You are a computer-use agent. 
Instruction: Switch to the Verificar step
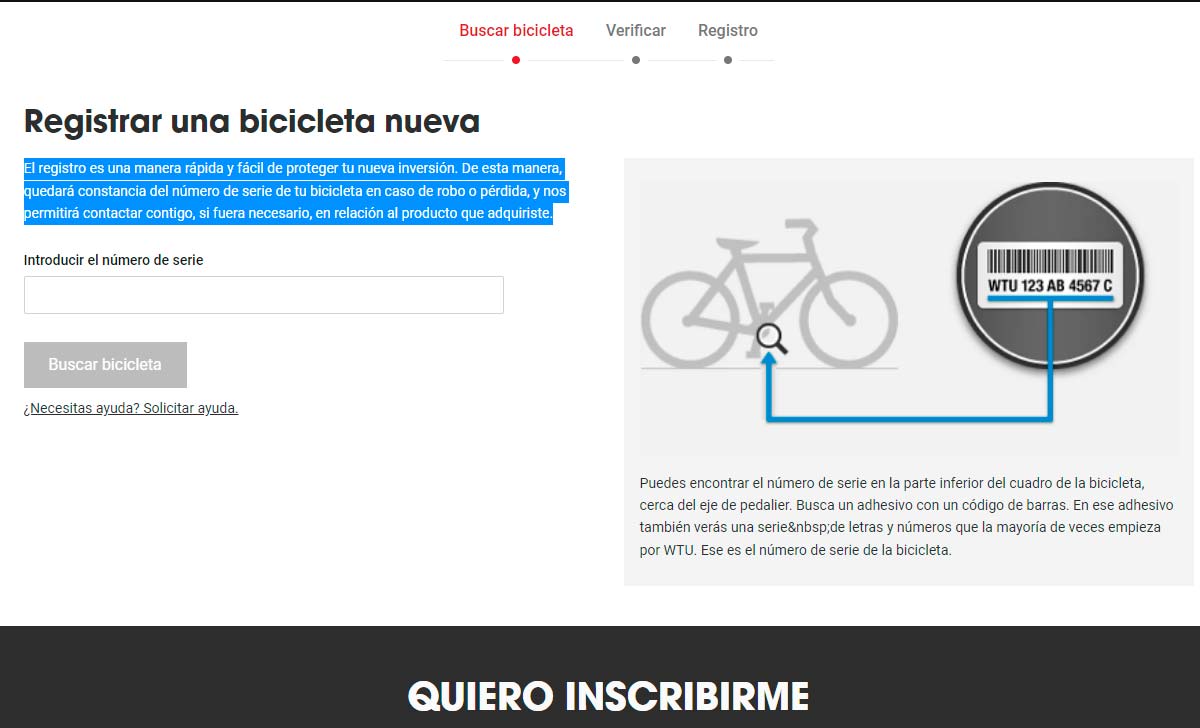pyautogui.click(x=636, y=30)
